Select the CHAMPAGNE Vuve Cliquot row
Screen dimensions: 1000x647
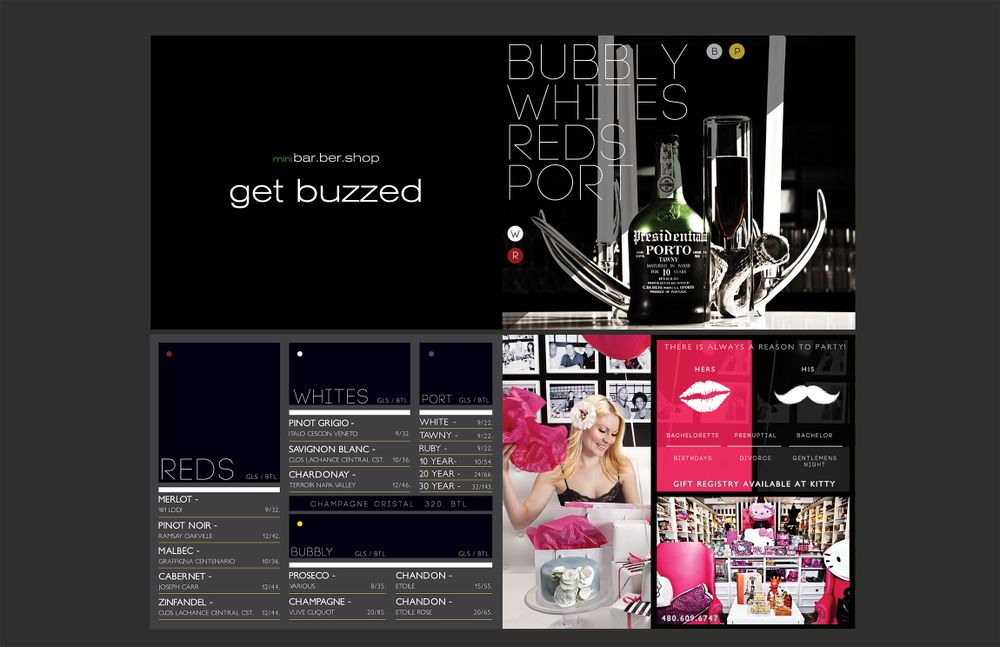coord(337,607)
